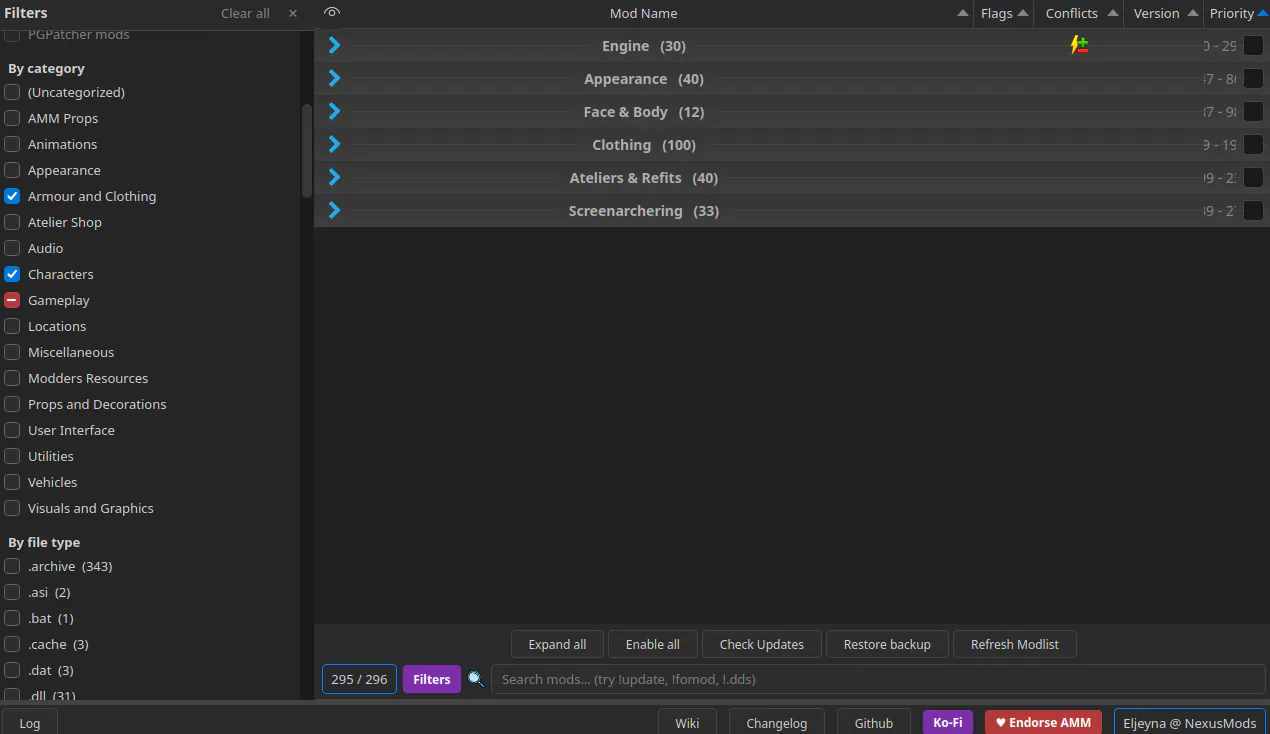Screen dimensions: 1270x734
Task: Check the Atelier Shop filter
Action: point(12,222)
